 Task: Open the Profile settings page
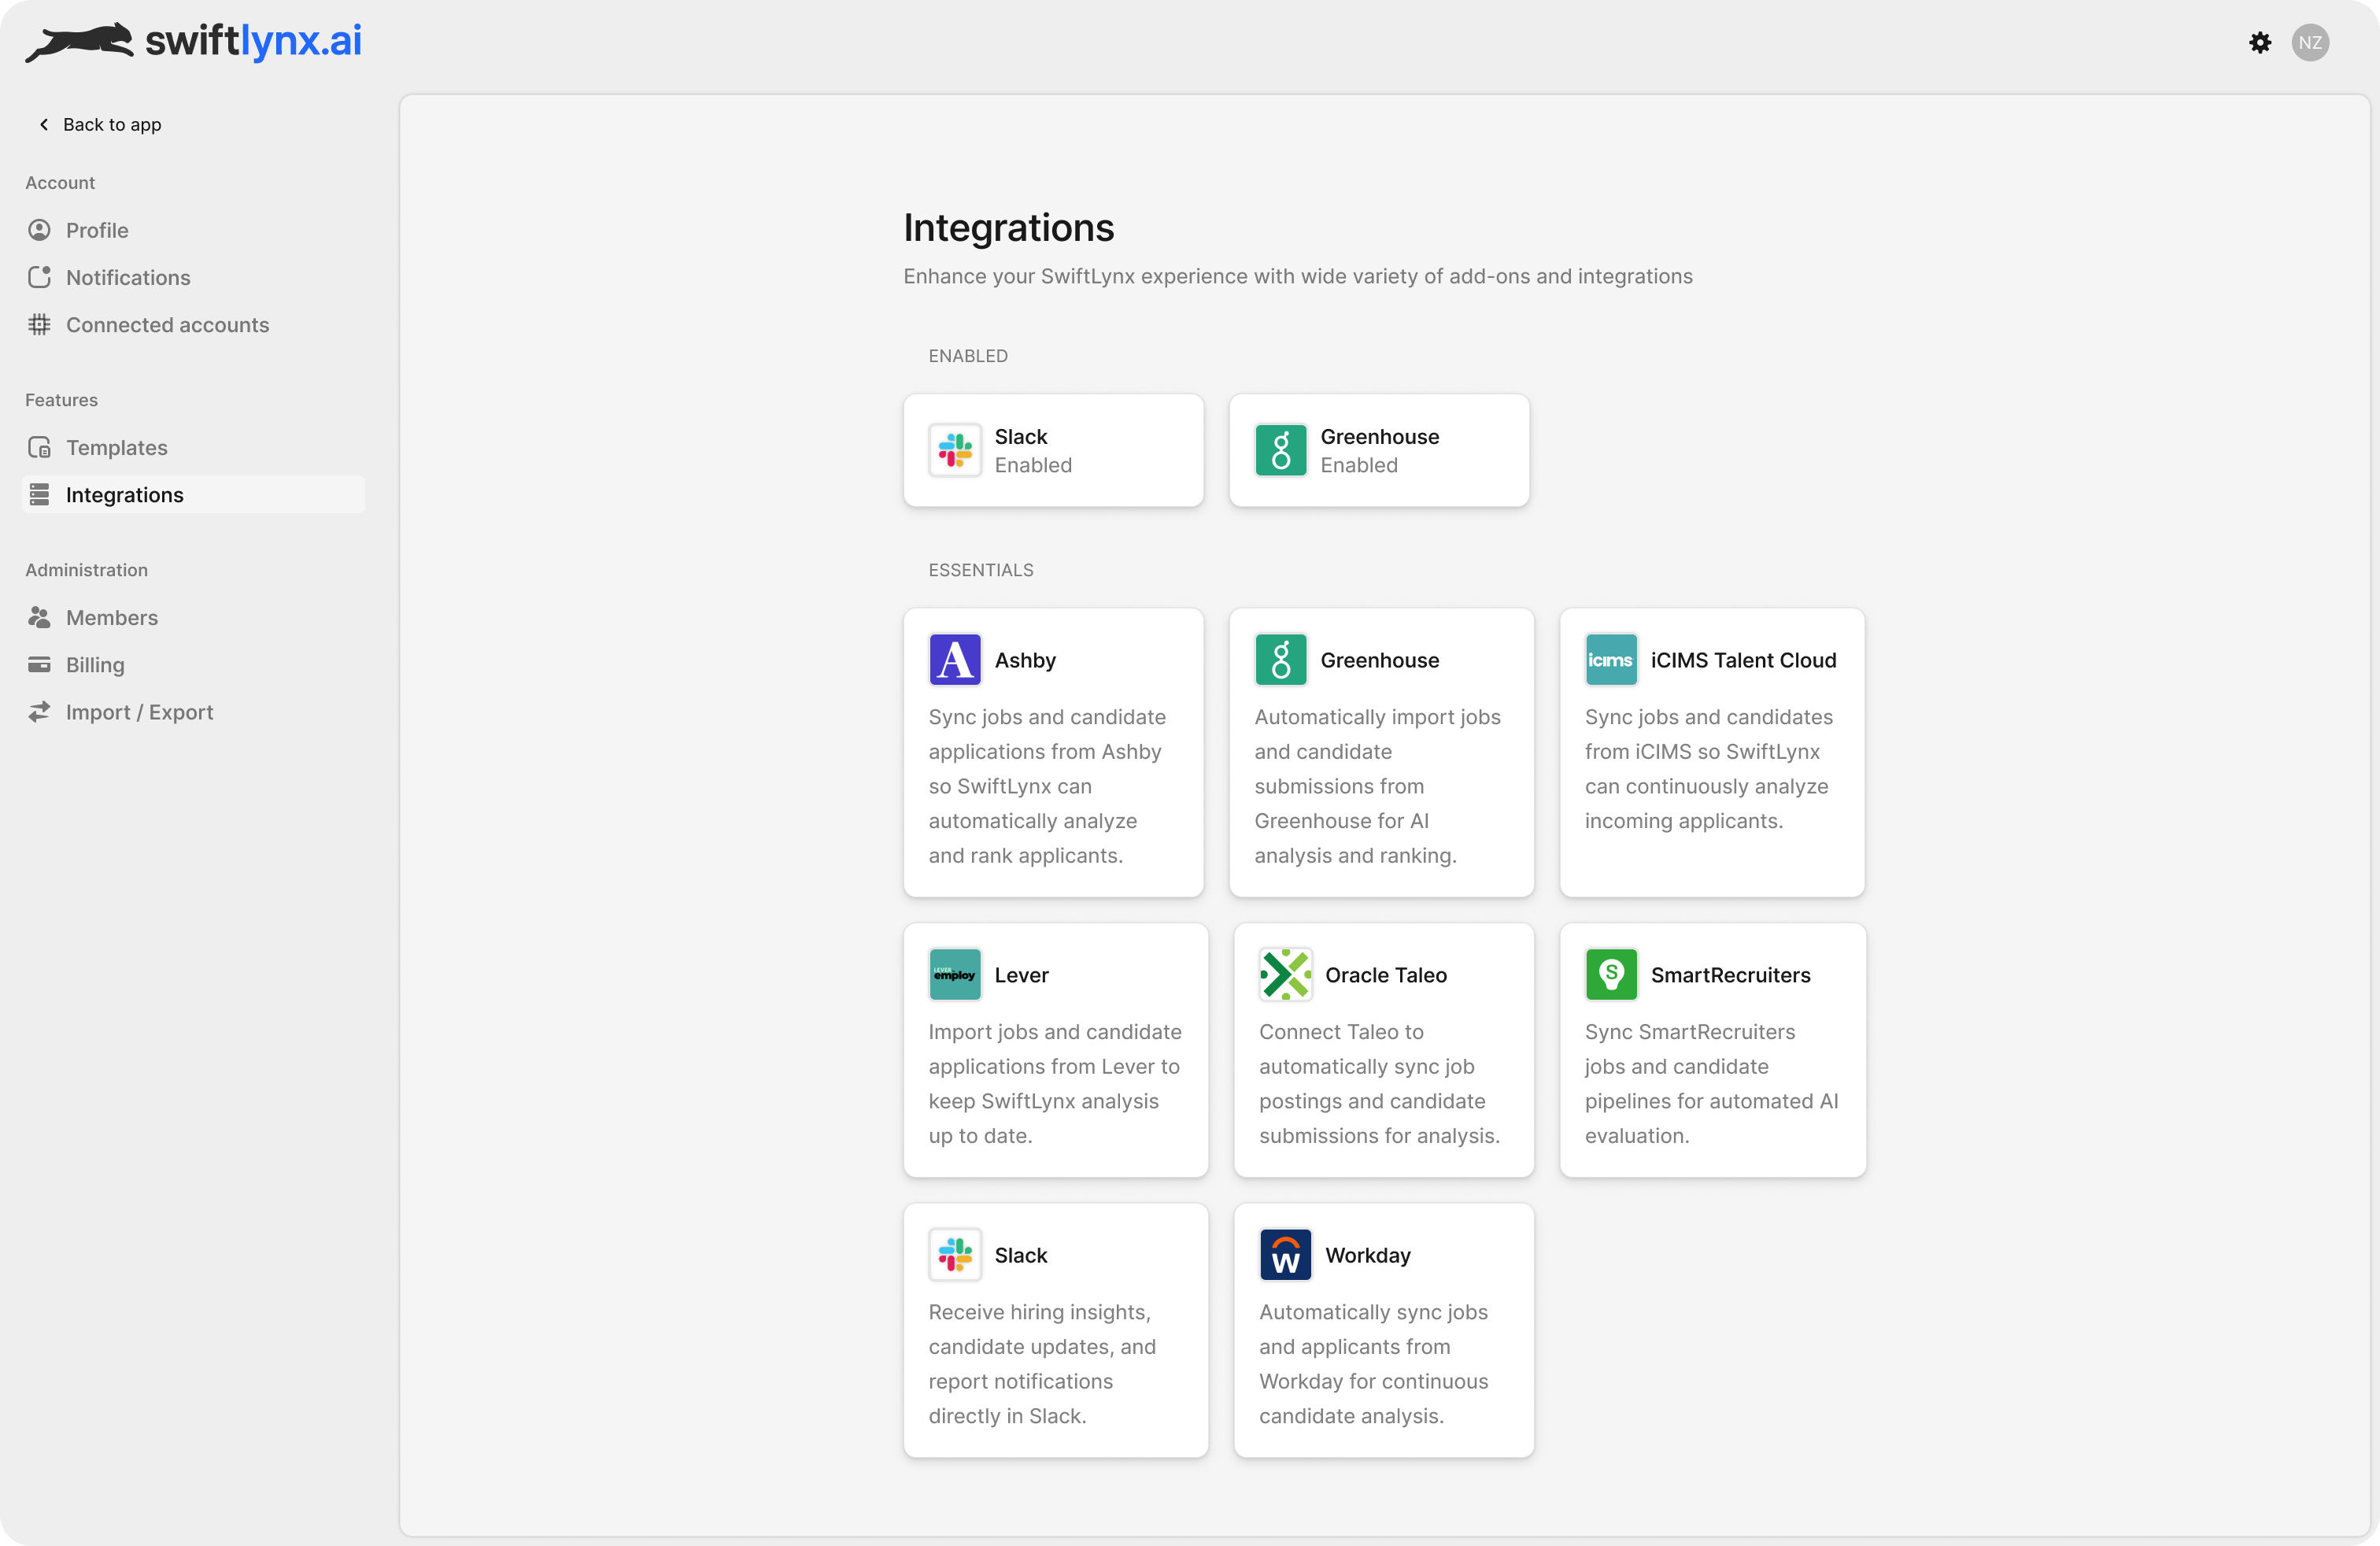coord(97,230)
